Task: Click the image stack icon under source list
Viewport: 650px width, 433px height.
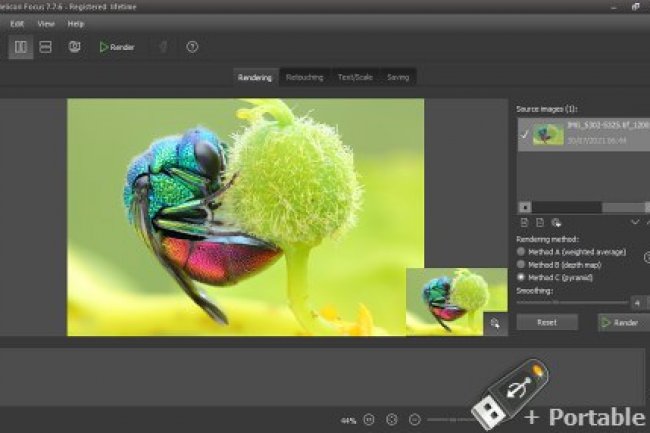Action: 556,221
